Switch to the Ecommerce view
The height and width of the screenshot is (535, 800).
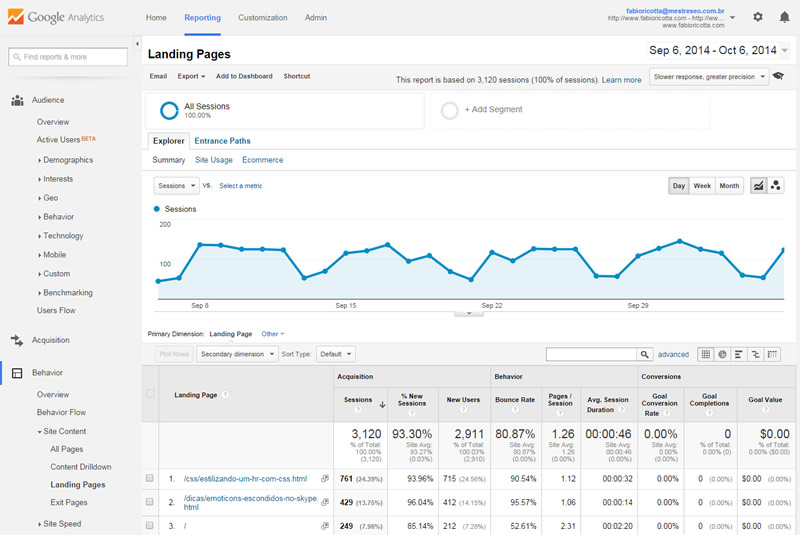click(263, 160)
